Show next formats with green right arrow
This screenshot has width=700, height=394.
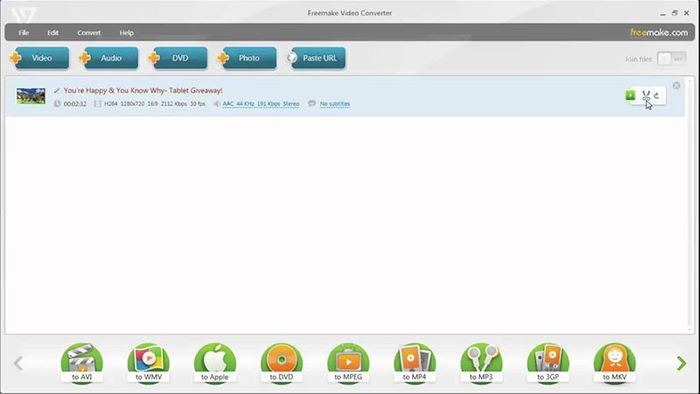click(x=681, y=363)
